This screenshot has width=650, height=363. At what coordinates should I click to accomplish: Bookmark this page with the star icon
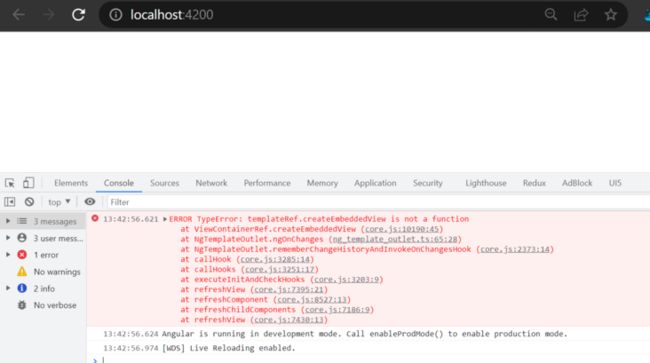tap(611, 15)
